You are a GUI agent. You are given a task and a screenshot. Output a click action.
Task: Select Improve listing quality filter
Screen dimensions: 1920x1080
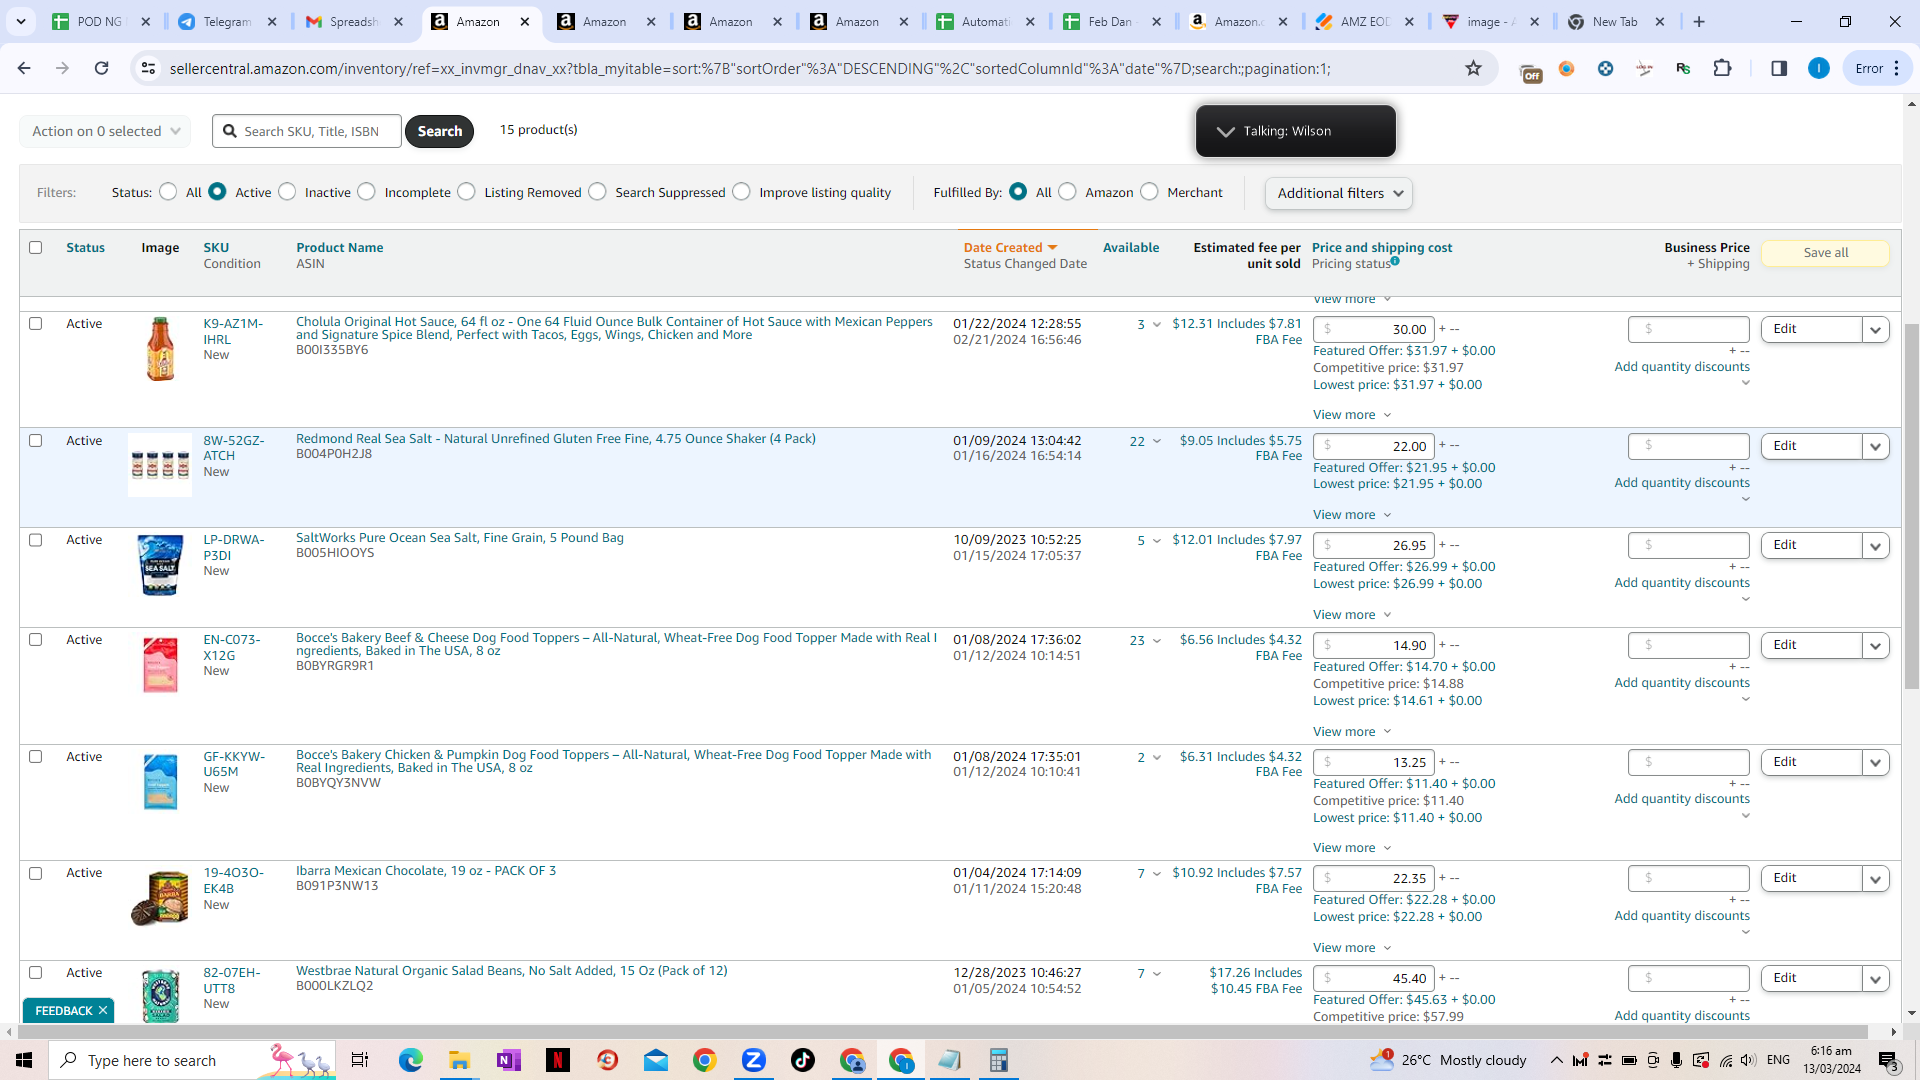coord(741,192)
